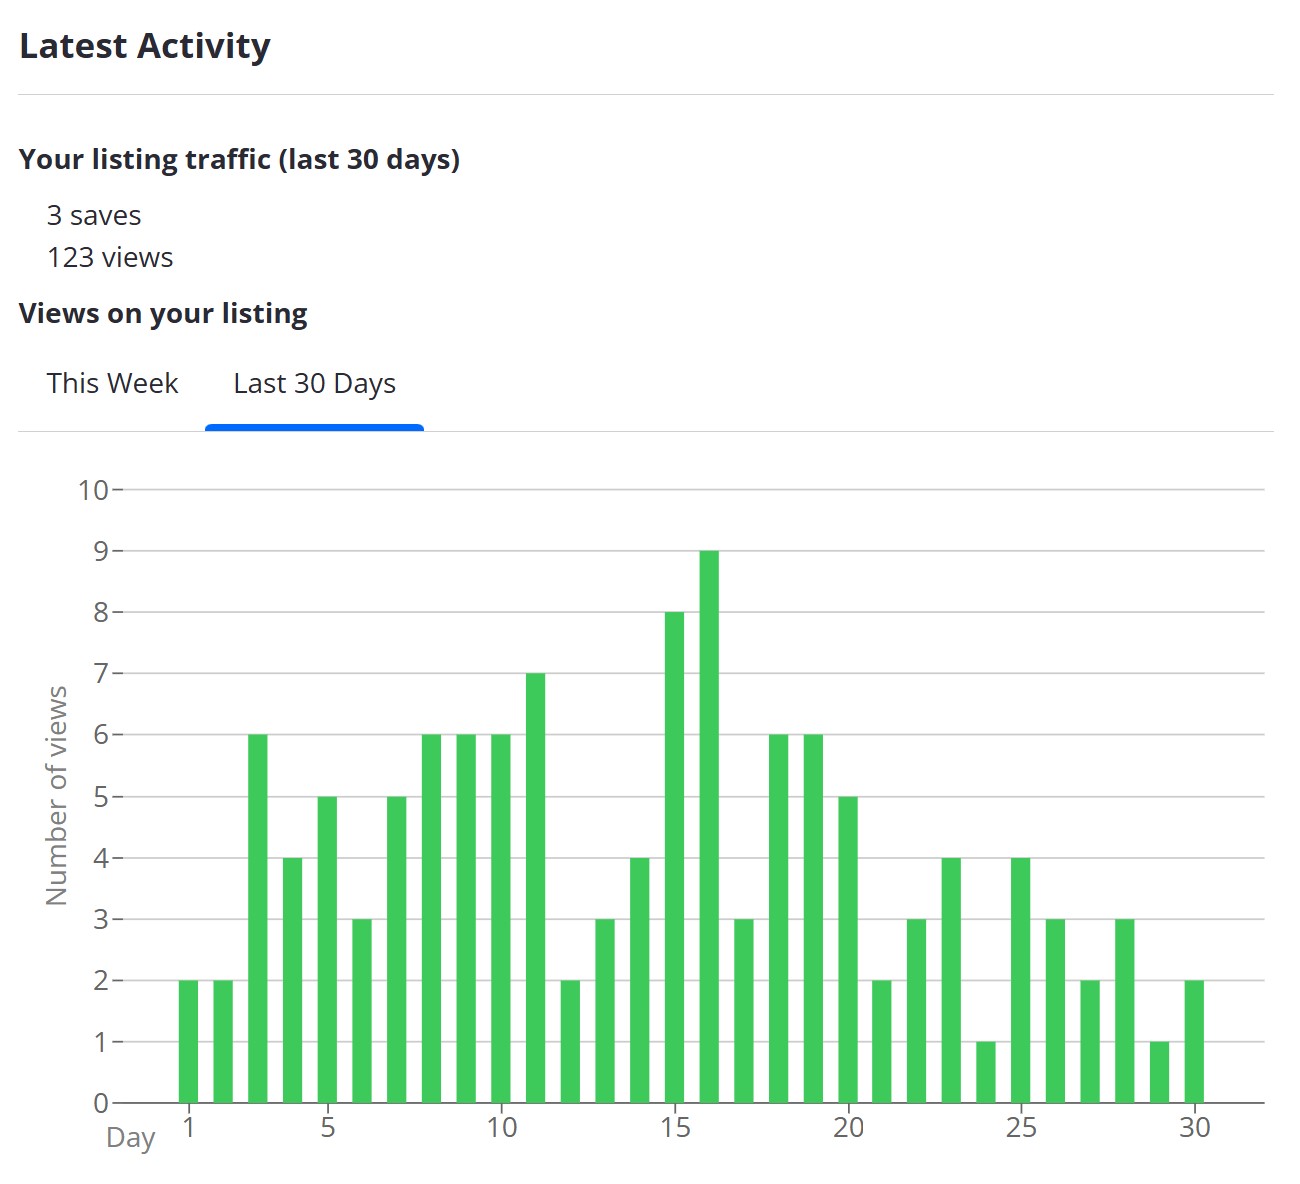
Task: Click the day 28 bar with 3 views
Action: pyautogui.click(x=1125, y=1010)
